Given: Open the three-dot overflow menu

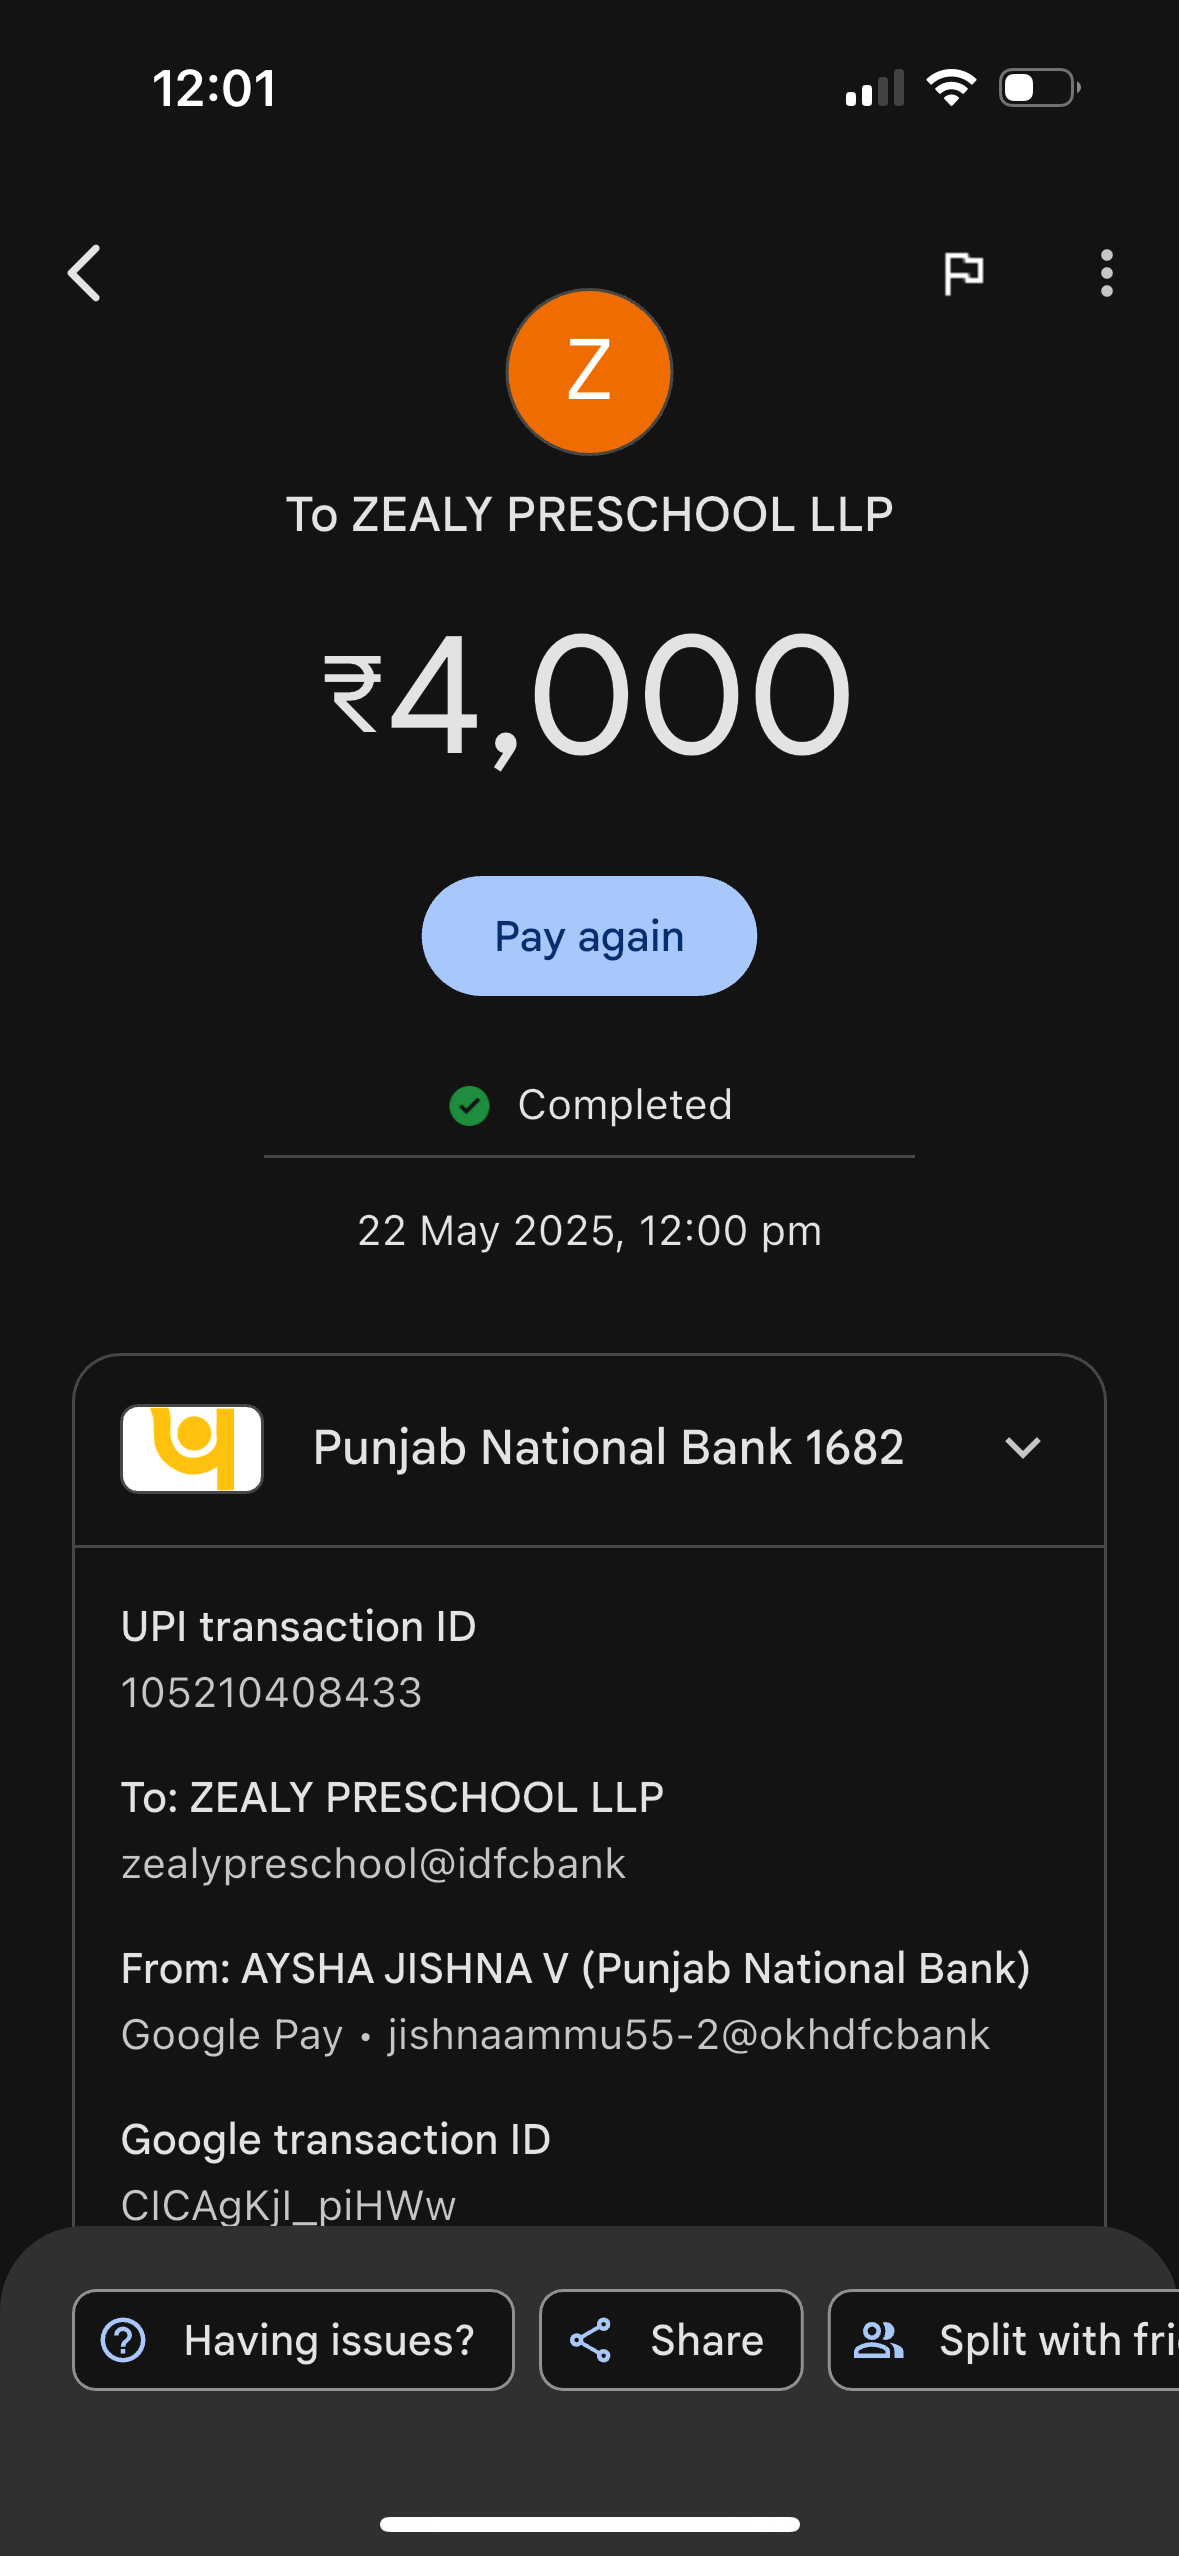Looking at the screenshot, I should coord(1106,273).
